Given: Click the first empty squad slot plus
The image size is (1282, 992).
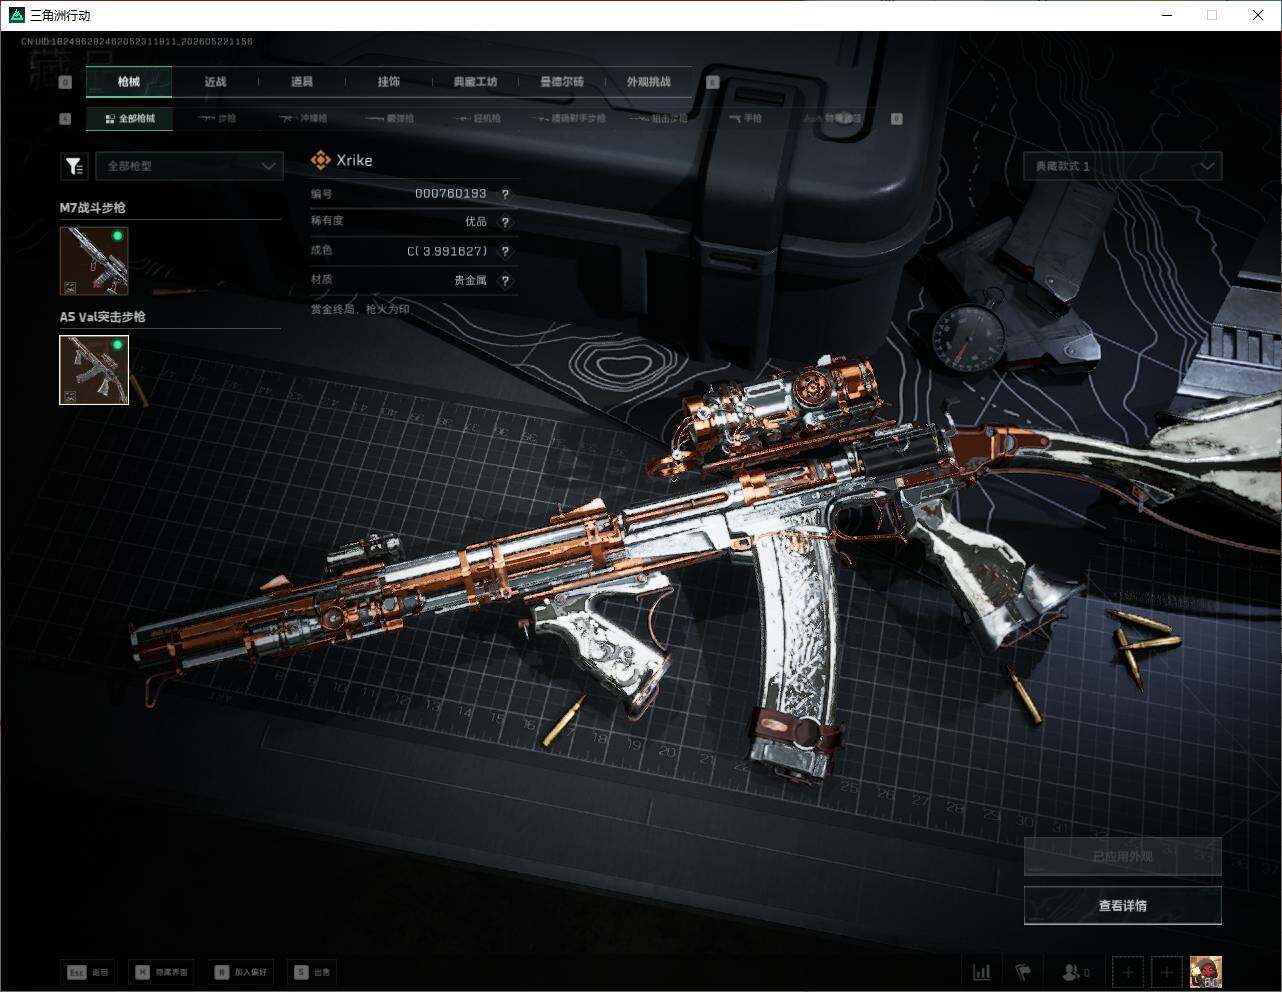Looking at the screenshot, I should [1128, 971].
